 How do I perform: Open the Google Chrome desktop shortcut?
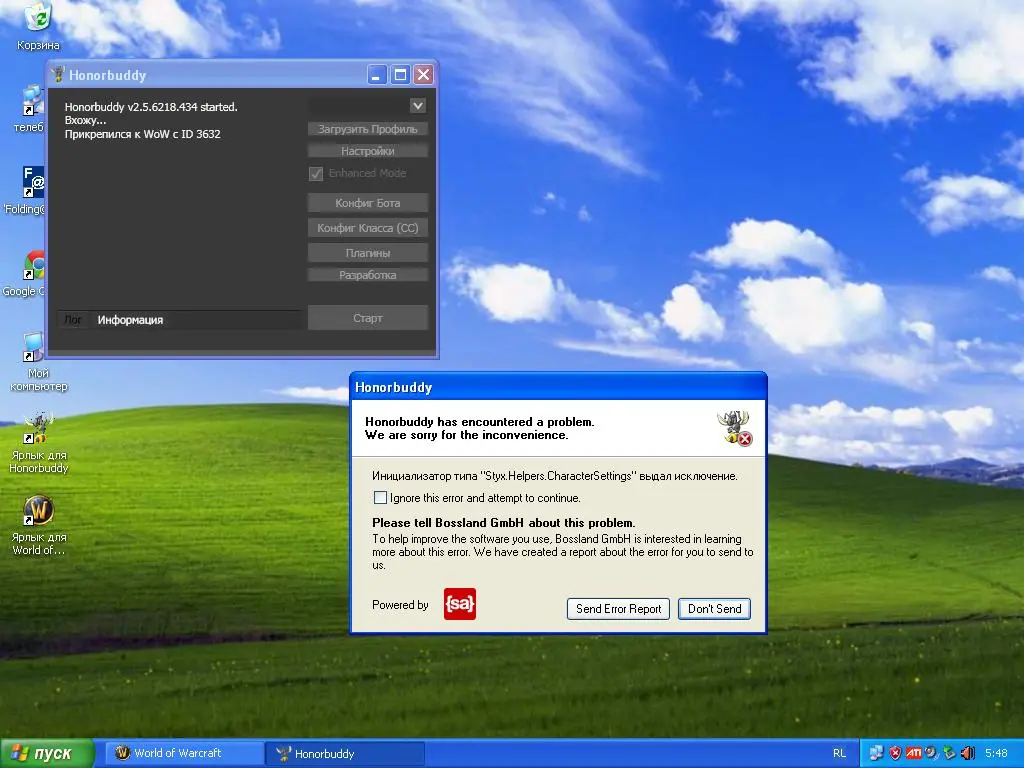coord(36,267)
